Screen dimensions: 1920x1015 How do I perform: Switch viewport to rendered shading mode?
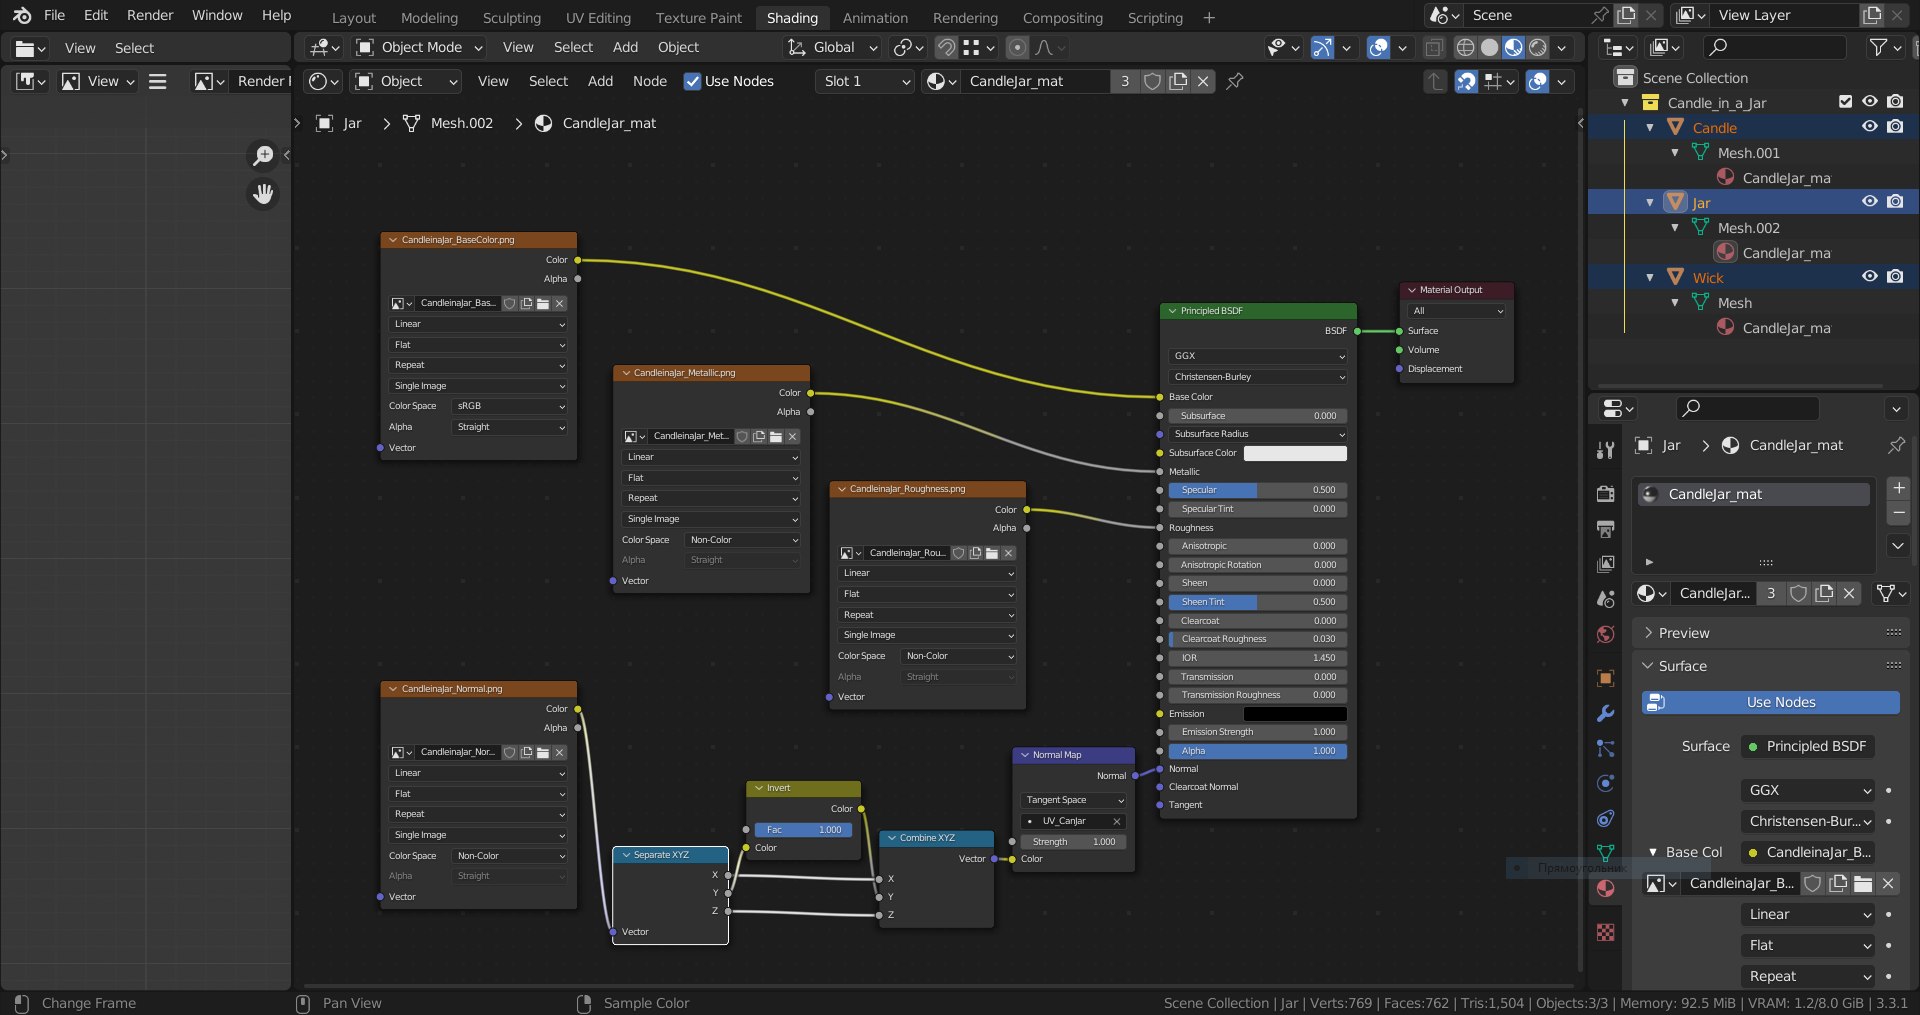1538,47
